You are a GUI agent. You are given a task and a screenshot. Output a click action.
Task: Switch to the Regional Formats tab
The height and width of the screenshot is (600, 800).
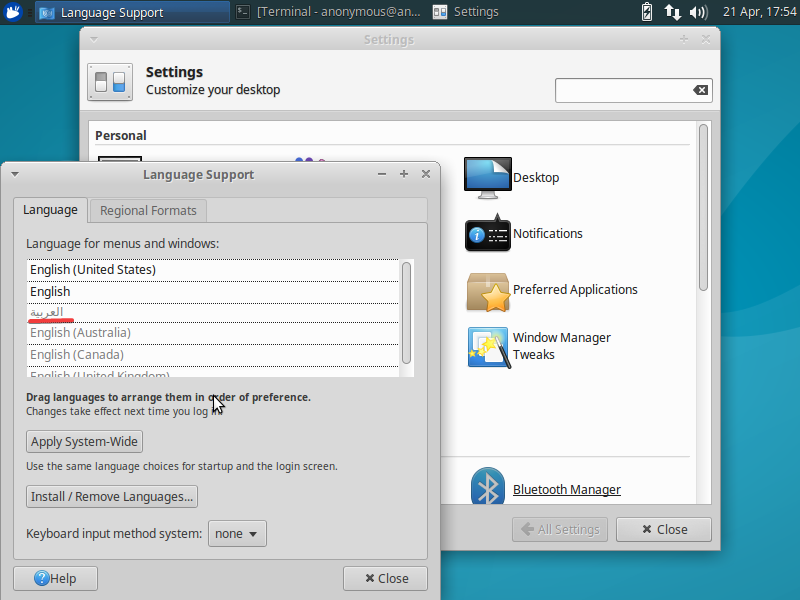(149, 210)
